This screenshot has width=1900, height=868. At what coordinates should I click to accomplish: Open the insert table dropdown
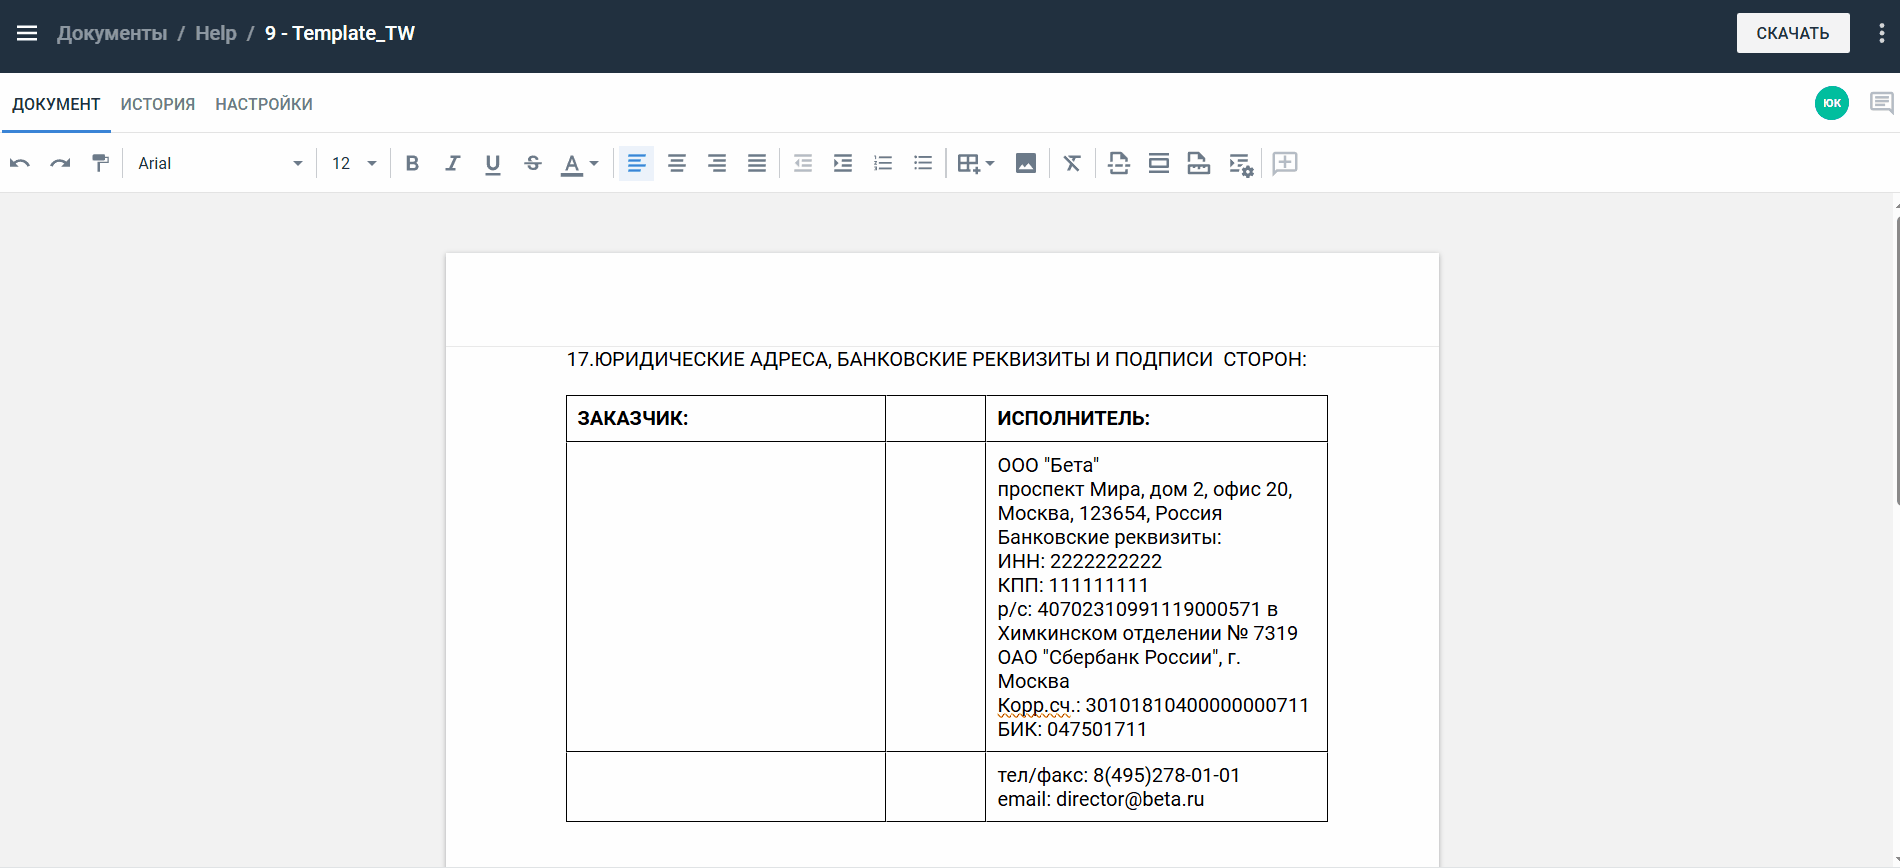coord(975,163)
